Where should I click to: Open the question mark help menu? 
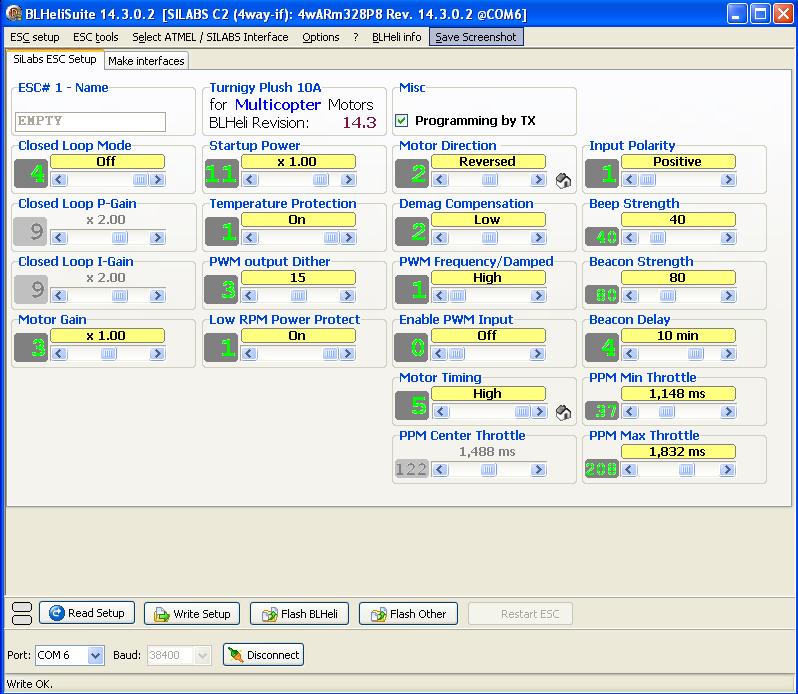tap(356, 37)
